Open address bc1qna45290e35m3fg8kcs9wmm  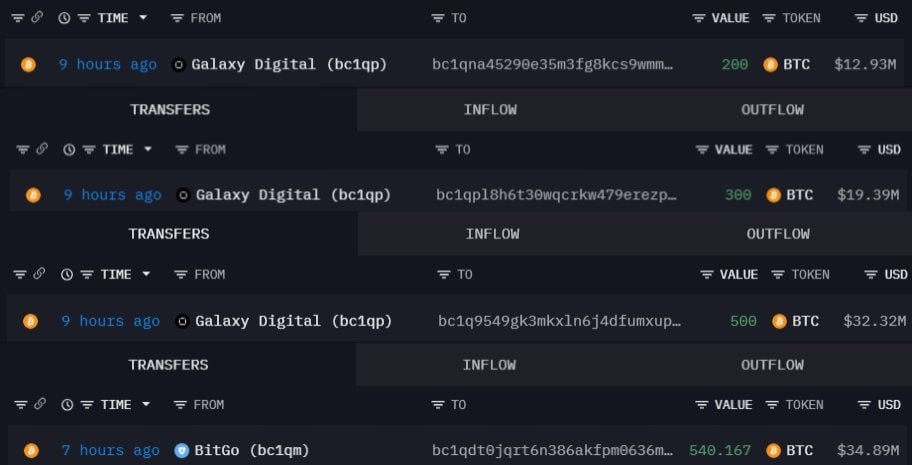(x=553, y=65)
